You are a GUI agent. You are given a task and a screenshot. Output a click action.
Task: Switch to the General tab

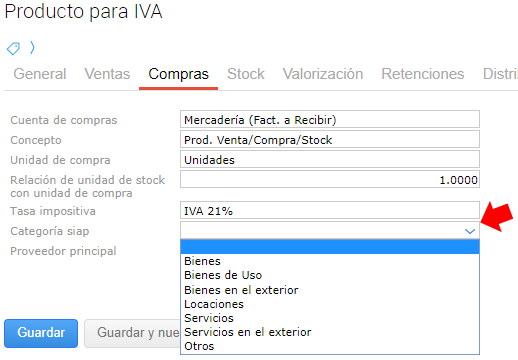pyautogui.click(x=40, y=74)
